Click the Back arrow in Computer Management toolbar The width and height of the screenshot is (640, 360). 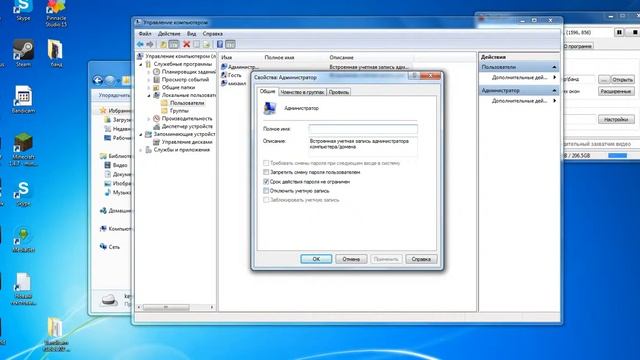pos(140,44)
